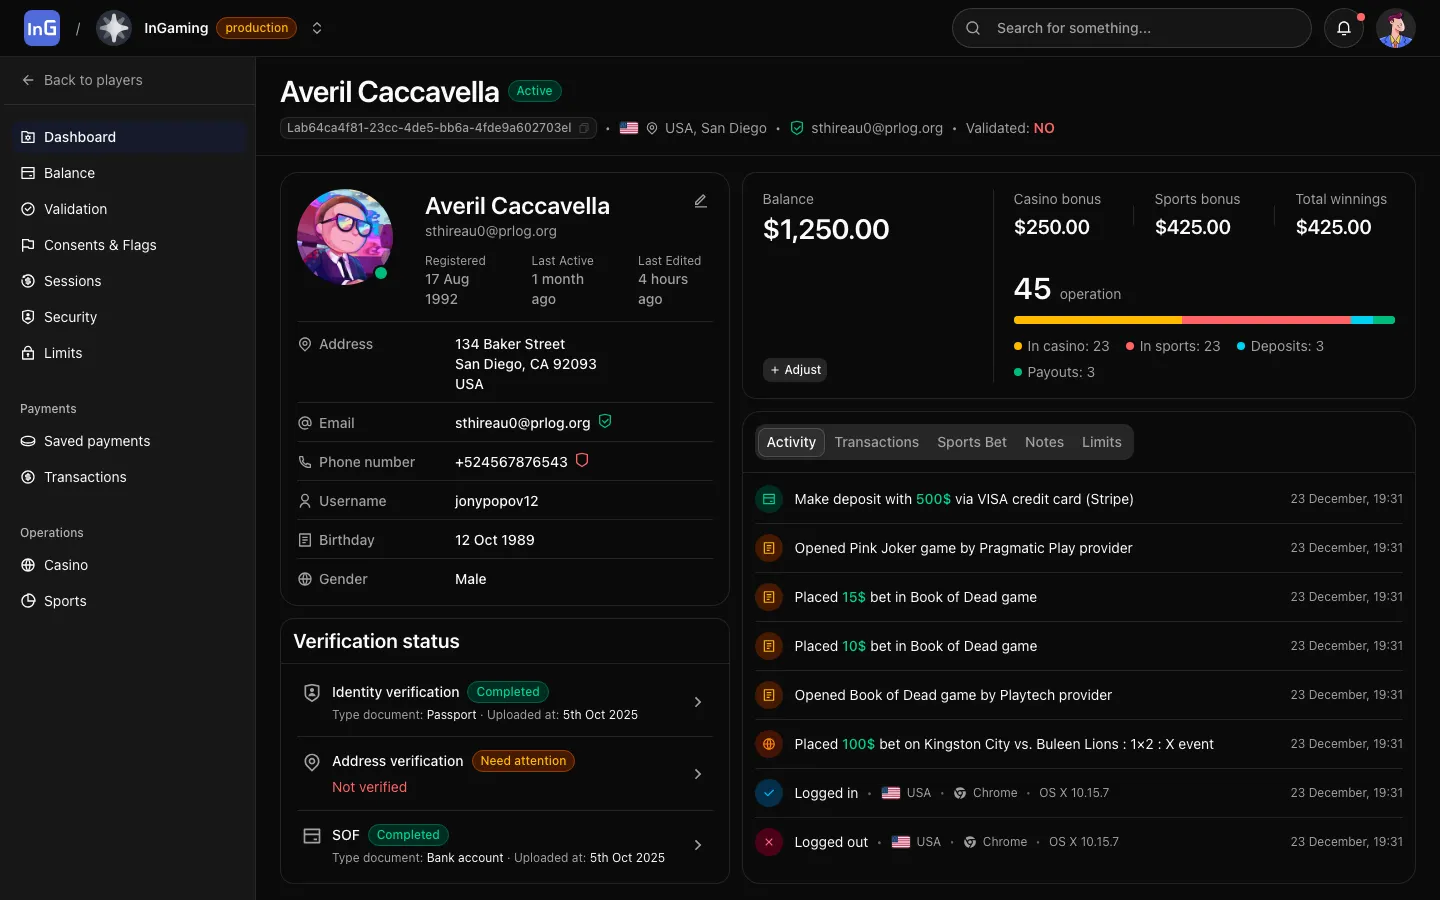Switch to the Transactions tab
Image resolution: width=1440 pixels, height=900 pixels.
point(876,442)
